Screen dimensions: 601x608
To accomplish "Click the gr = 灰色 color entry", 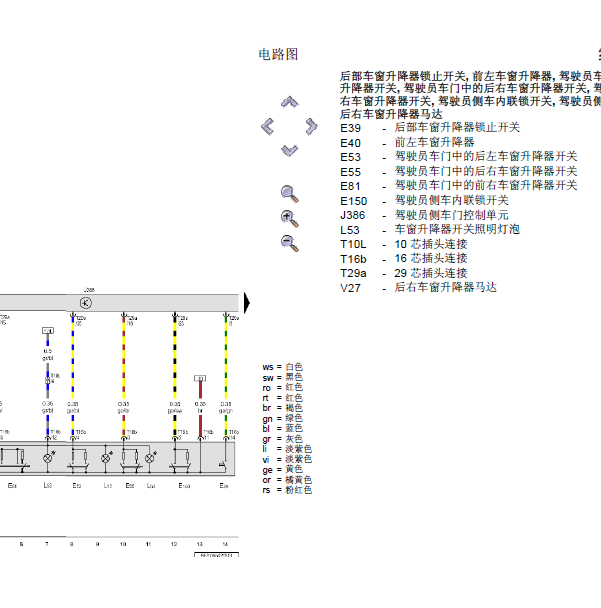I will pos(283,439).
